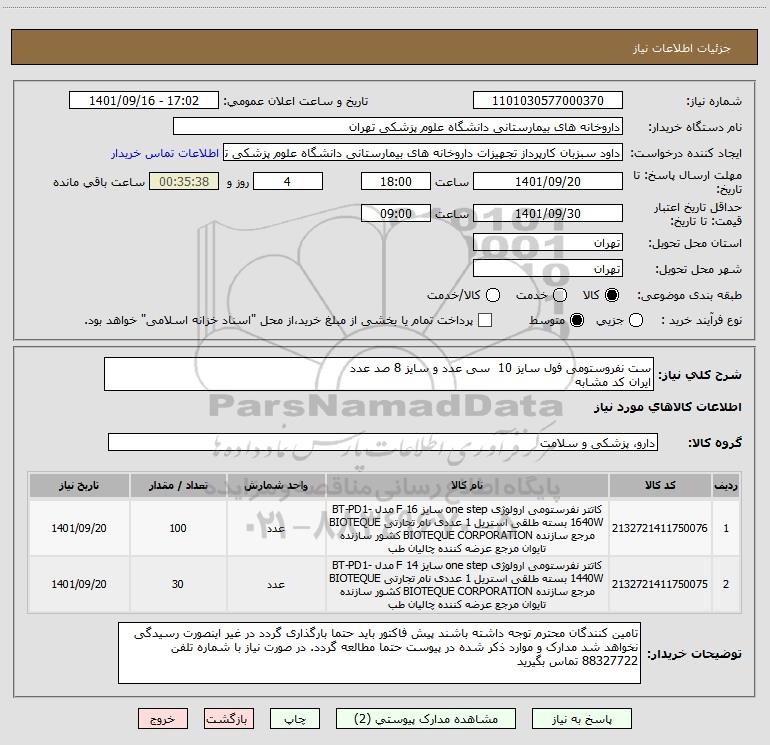Click مشاهده مدارک پیوستی (2) button
The image size is (770, 745).
(x=426, y=719)
